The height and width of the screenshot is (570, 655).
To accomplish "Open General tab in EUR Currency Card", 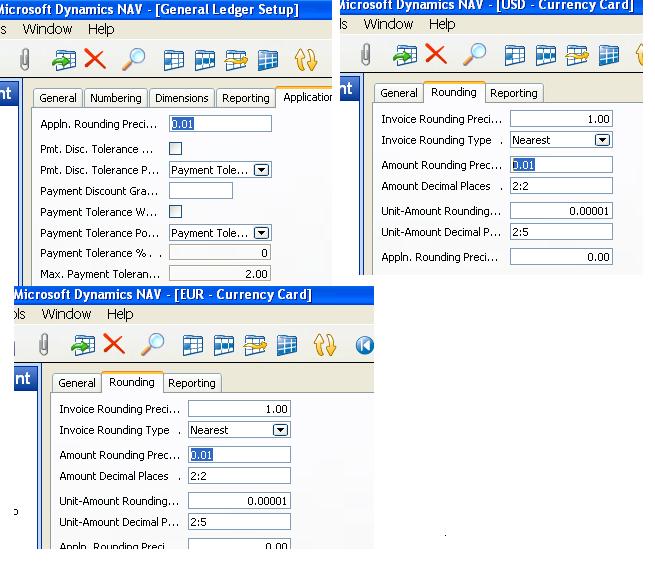I will click(77, 383).
